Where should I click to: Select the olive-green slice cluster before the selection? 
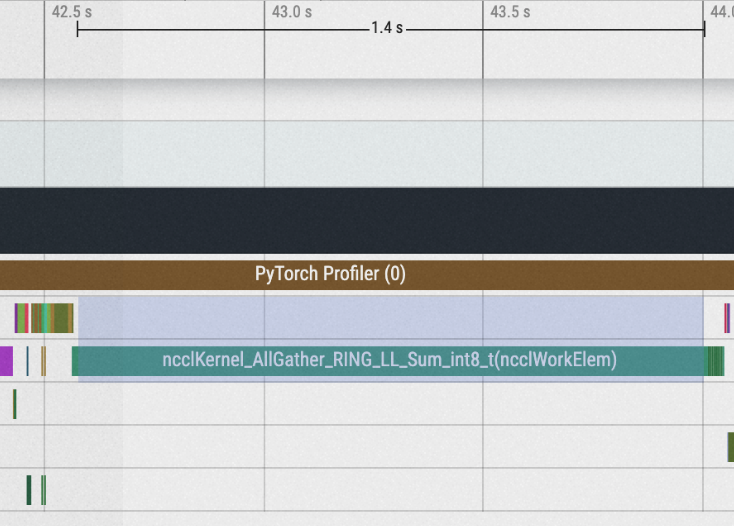point(52,318)
